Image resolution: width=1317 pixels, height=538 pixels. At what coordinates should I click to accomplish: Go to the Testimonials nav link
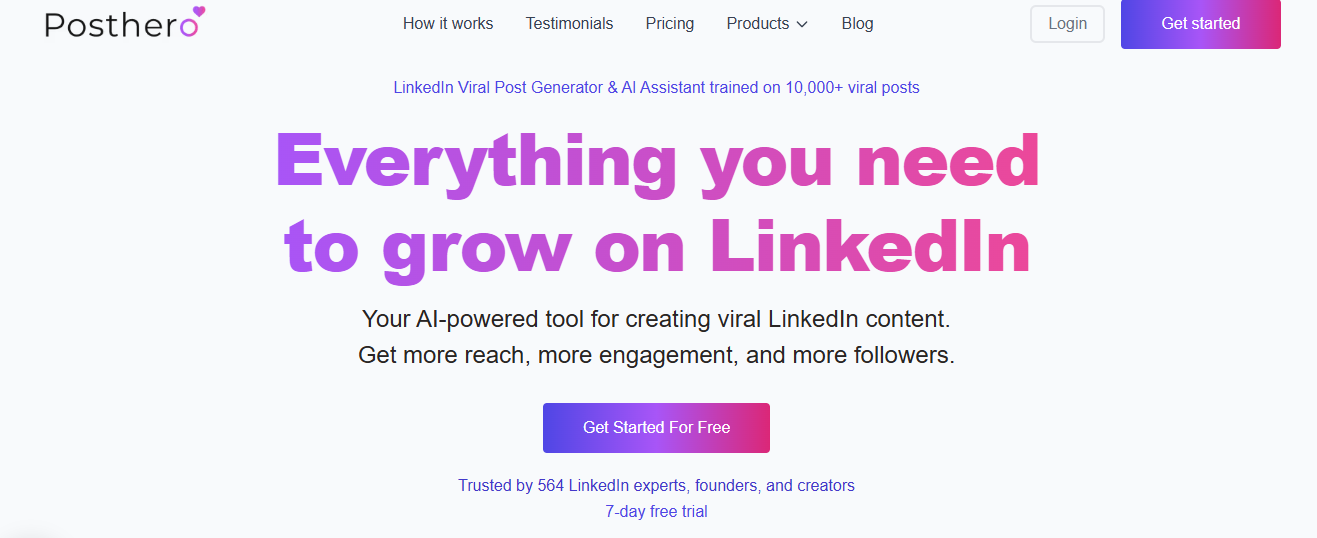(x=569, y=23)
